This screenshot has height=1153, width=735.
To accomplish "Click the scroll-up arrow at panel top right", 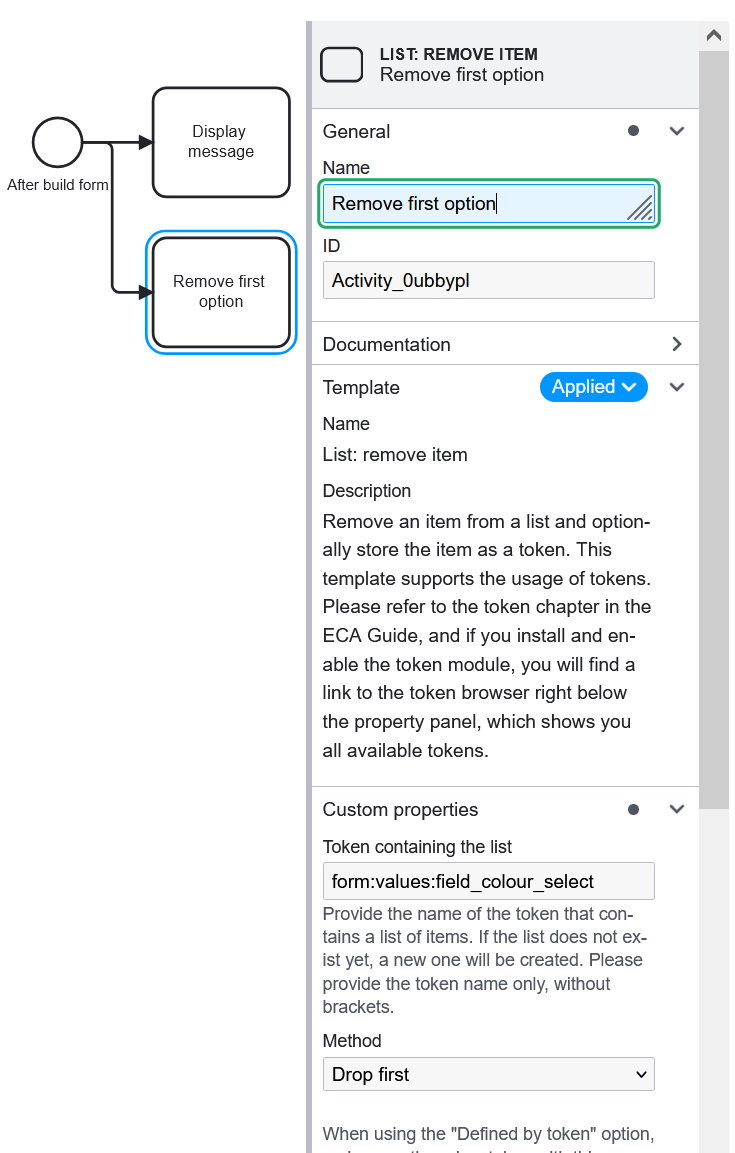I will (x=714, y=35).
